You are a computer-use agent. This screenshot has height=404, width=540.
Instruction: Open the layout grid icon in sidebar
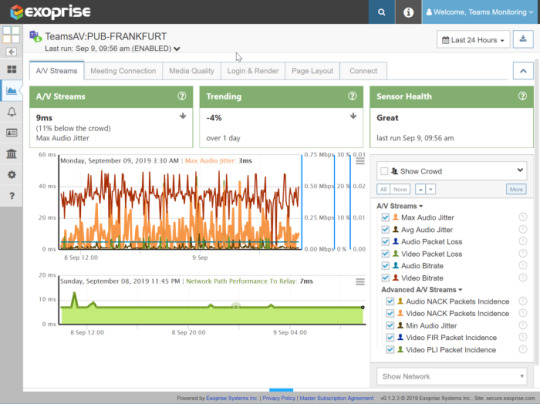tap(11, 34)
